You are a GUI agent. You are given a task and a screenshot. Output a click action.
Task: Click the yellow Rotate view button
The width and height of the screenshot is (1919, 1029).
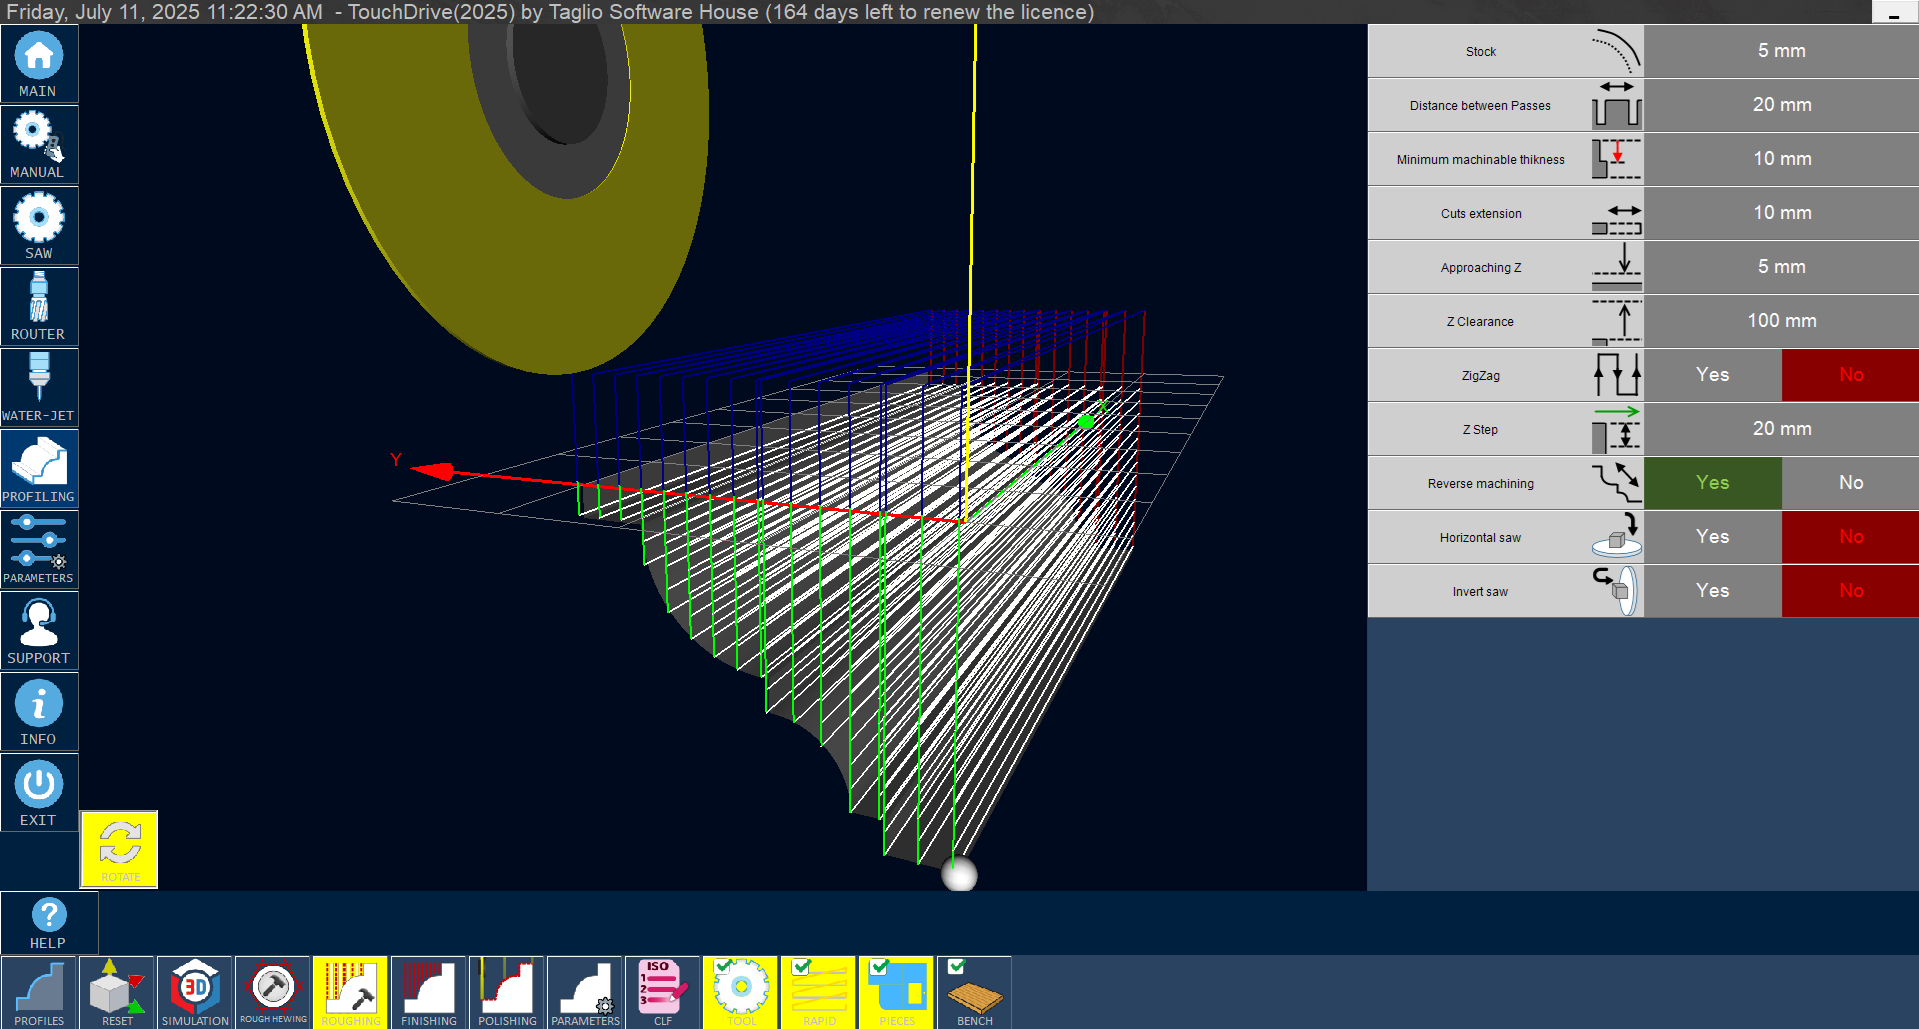coord(120,849)
